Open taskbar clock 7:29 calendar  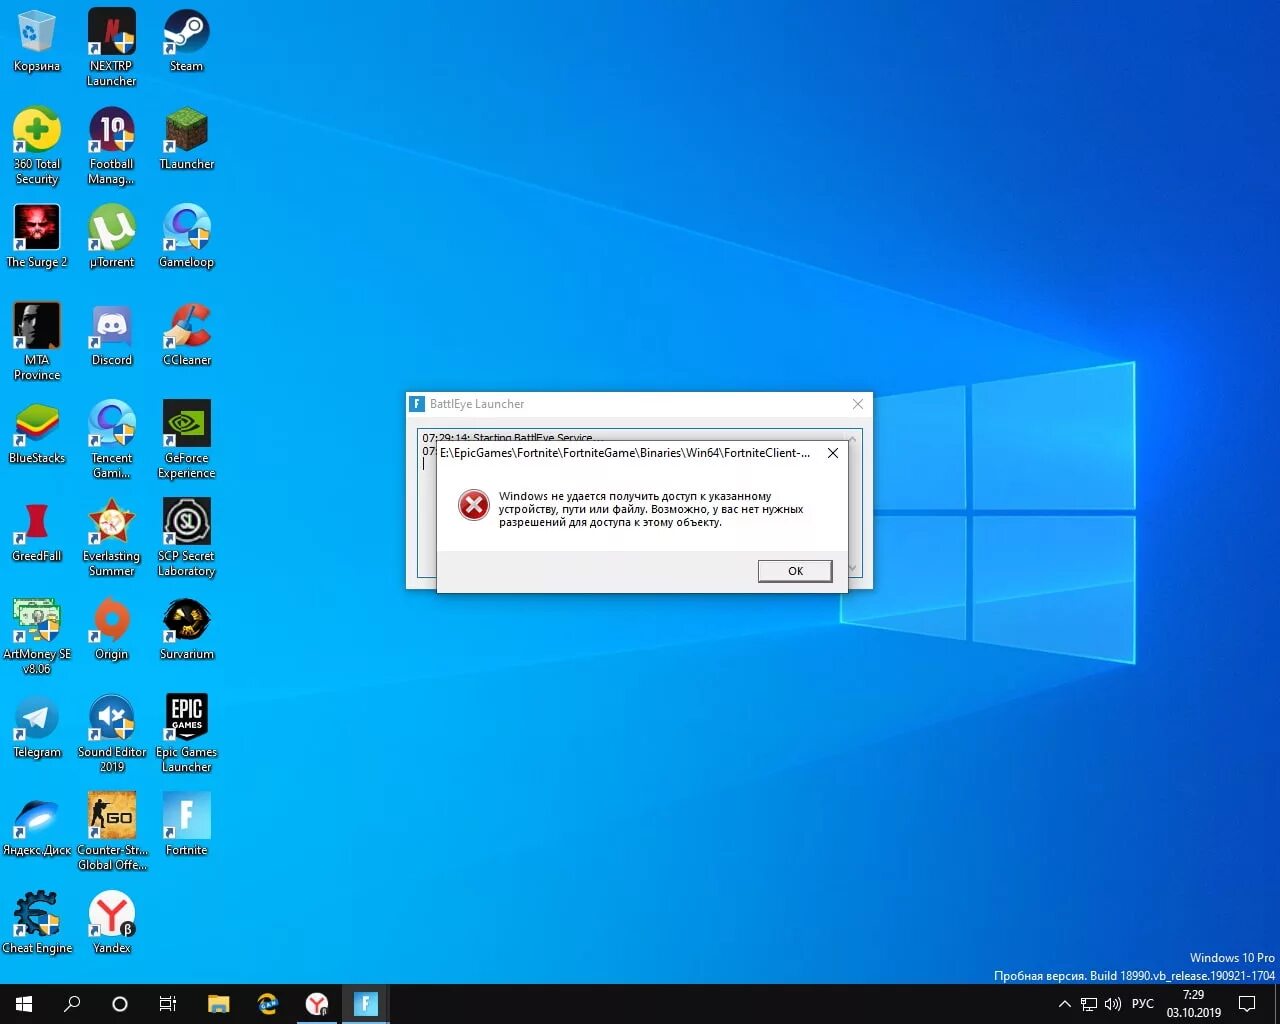tap(1193, 1004)
